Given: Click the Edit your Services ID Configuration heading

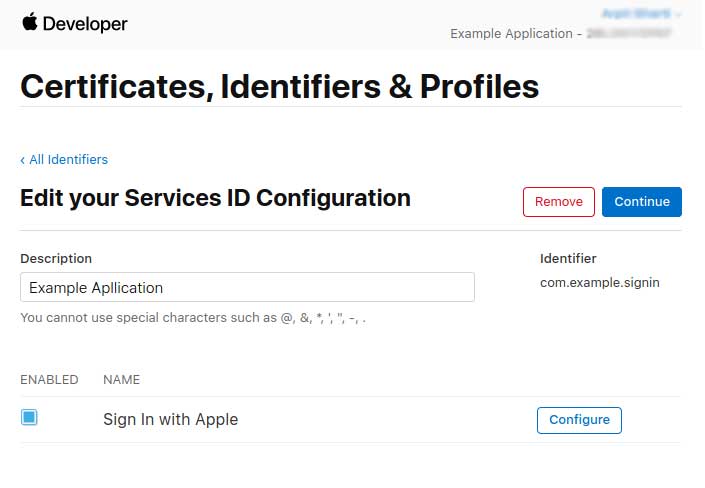Looking at the screenshot, I should click(215, 198).
